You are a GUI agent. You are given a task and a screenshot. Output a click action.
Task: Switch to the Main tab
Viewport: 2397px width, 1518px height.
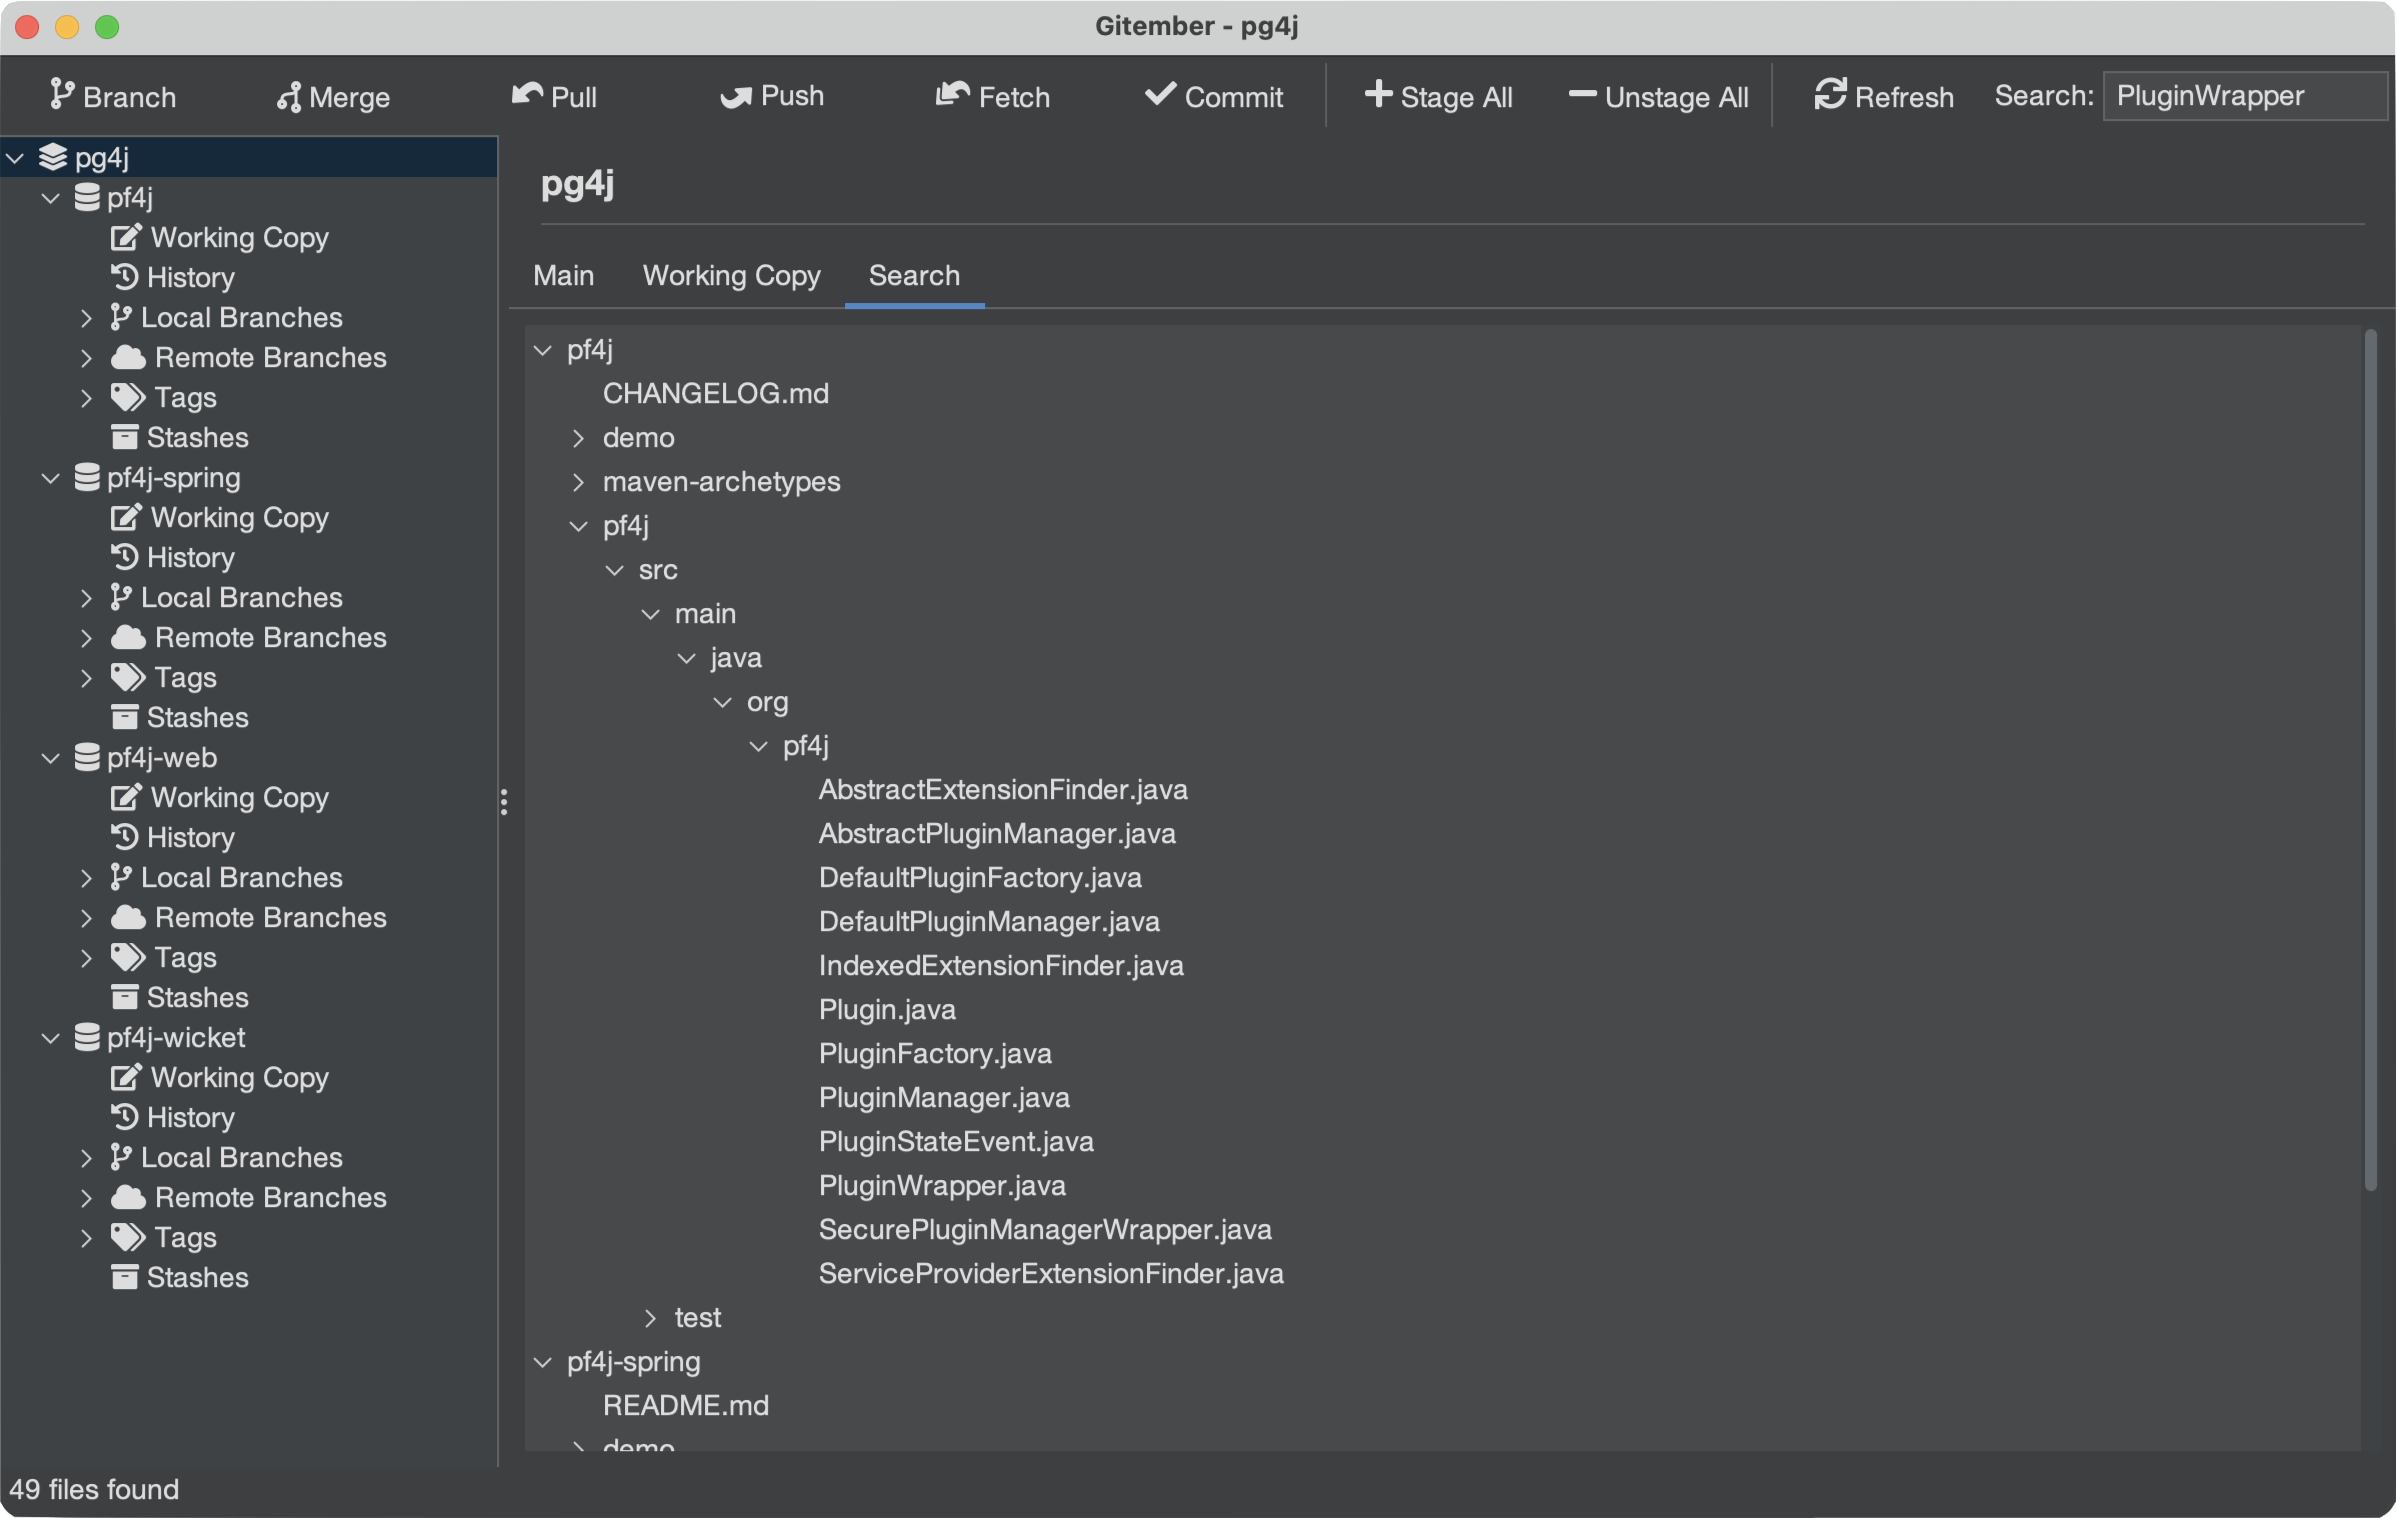coord(563,275)
